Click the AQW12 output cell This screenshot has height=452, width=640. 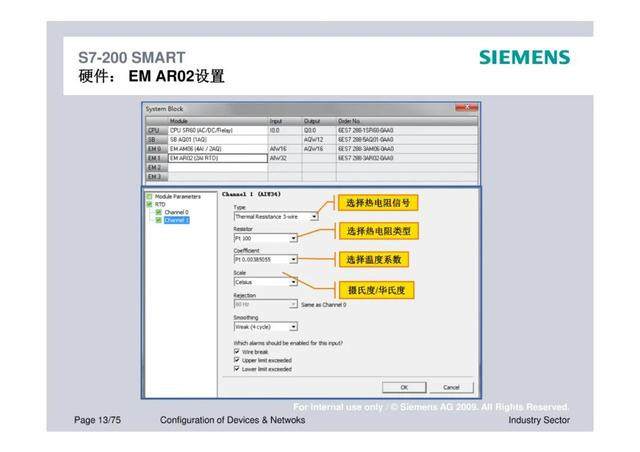pyautogui.click(x=319, y=140)
